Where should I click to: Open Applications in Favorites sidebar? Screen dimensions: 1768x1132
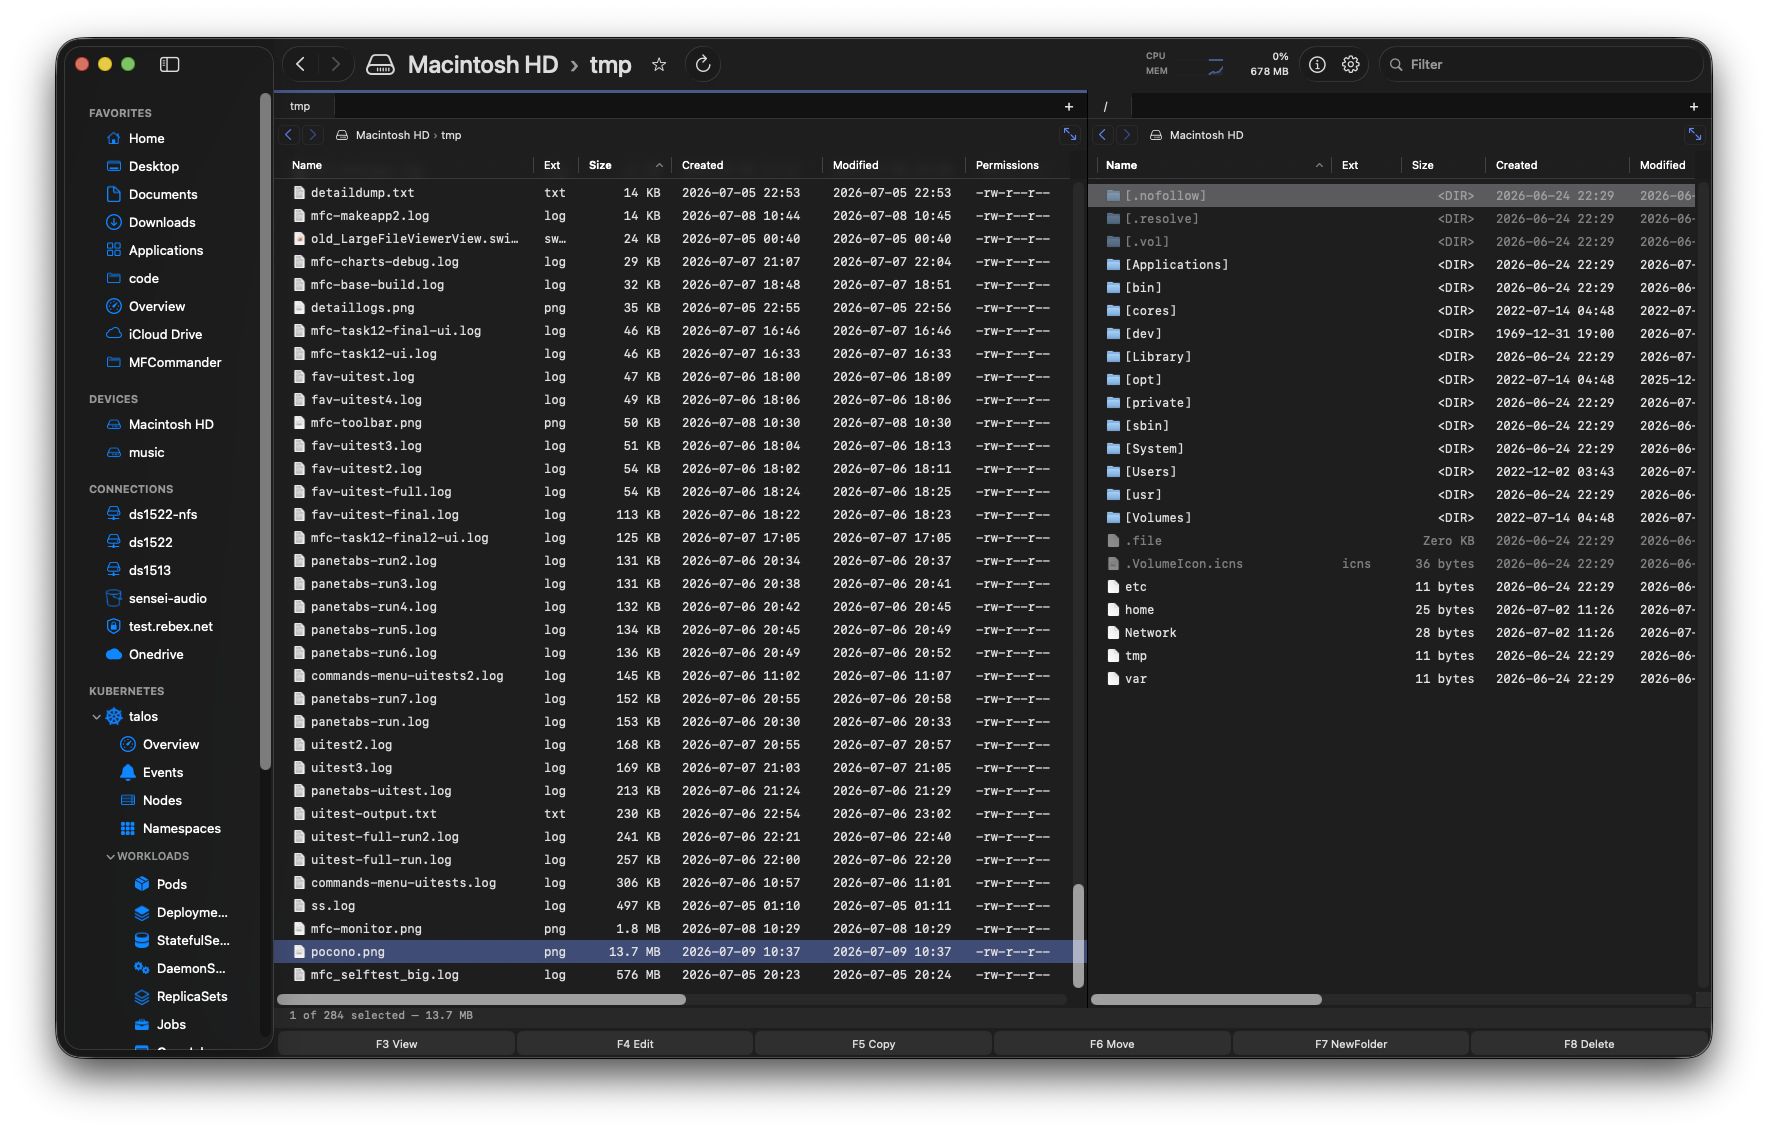[x=166, y=250]
